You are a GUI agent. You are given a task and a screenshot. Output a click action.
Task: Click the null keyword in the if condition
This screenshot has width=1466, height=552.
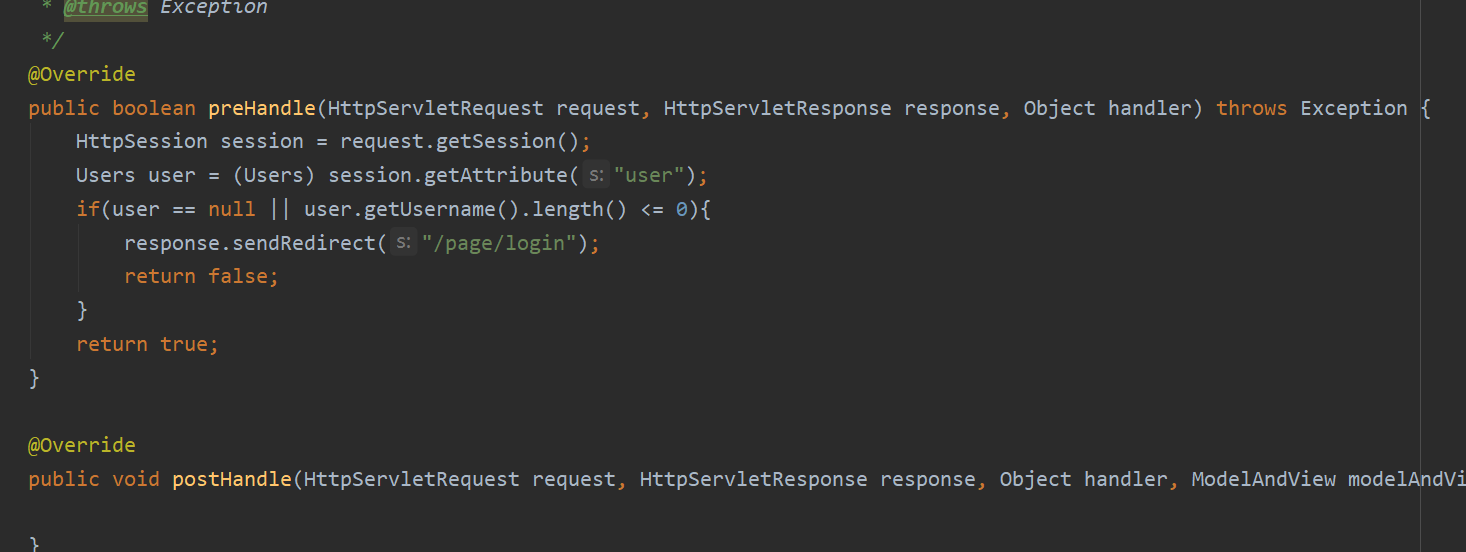[x=232, y=209]
